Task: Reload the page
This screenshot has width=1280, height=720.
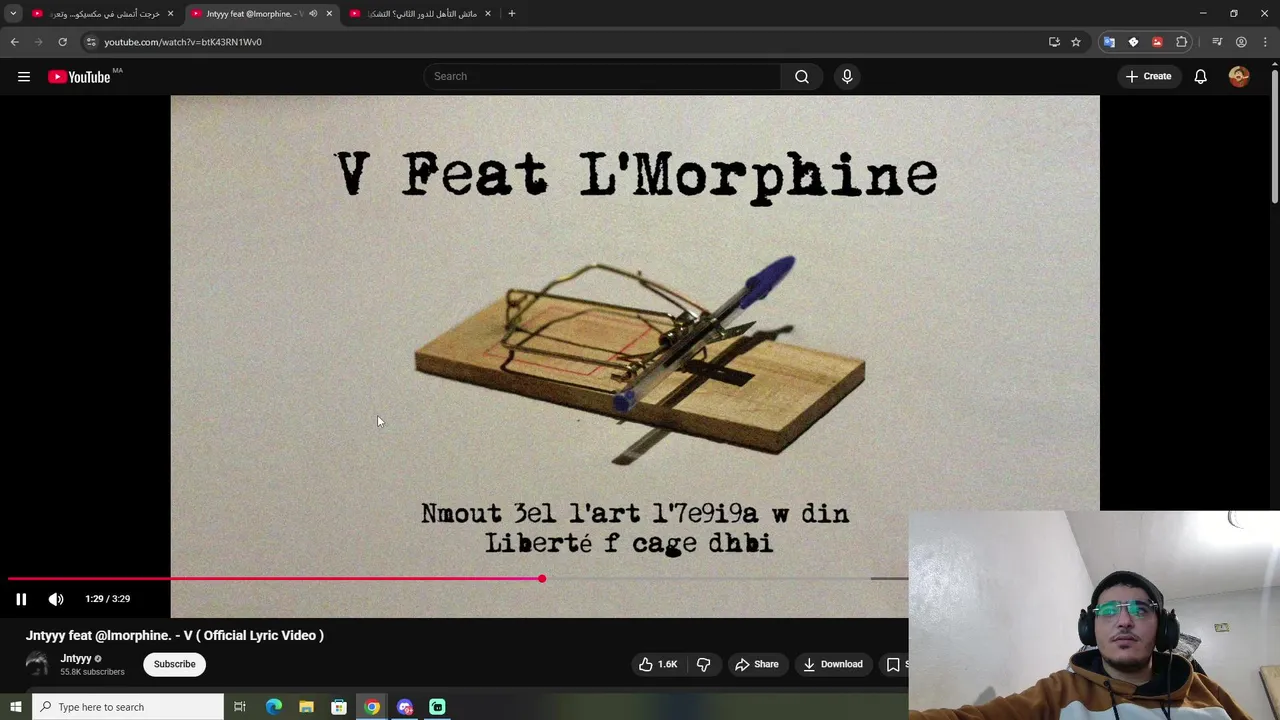Action: [62, 42]
